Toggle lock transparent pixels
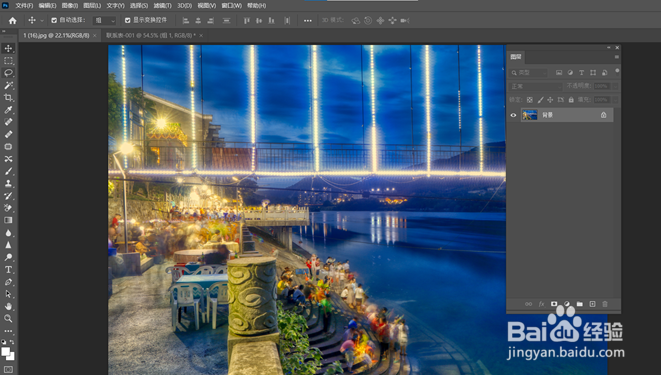Viewport: 661px width, 375px height. 530,100
